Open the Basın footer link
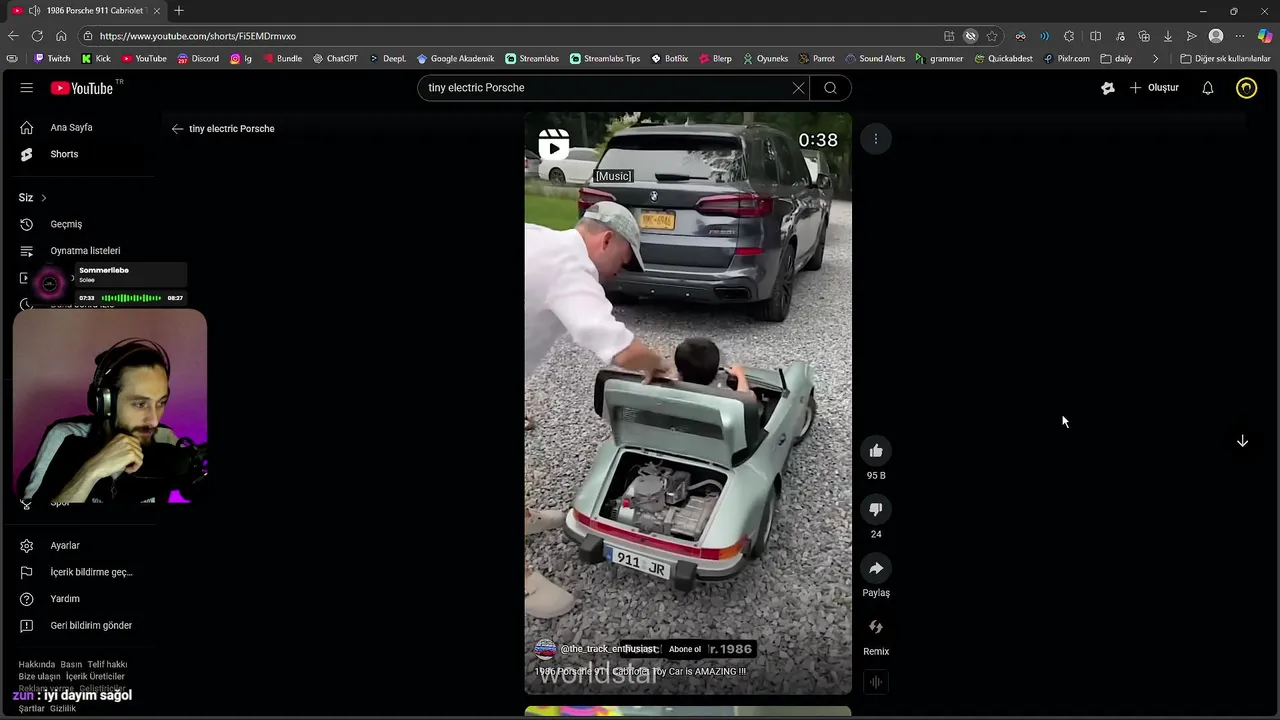The image size is (1280, 720). (x=71, y=665)
